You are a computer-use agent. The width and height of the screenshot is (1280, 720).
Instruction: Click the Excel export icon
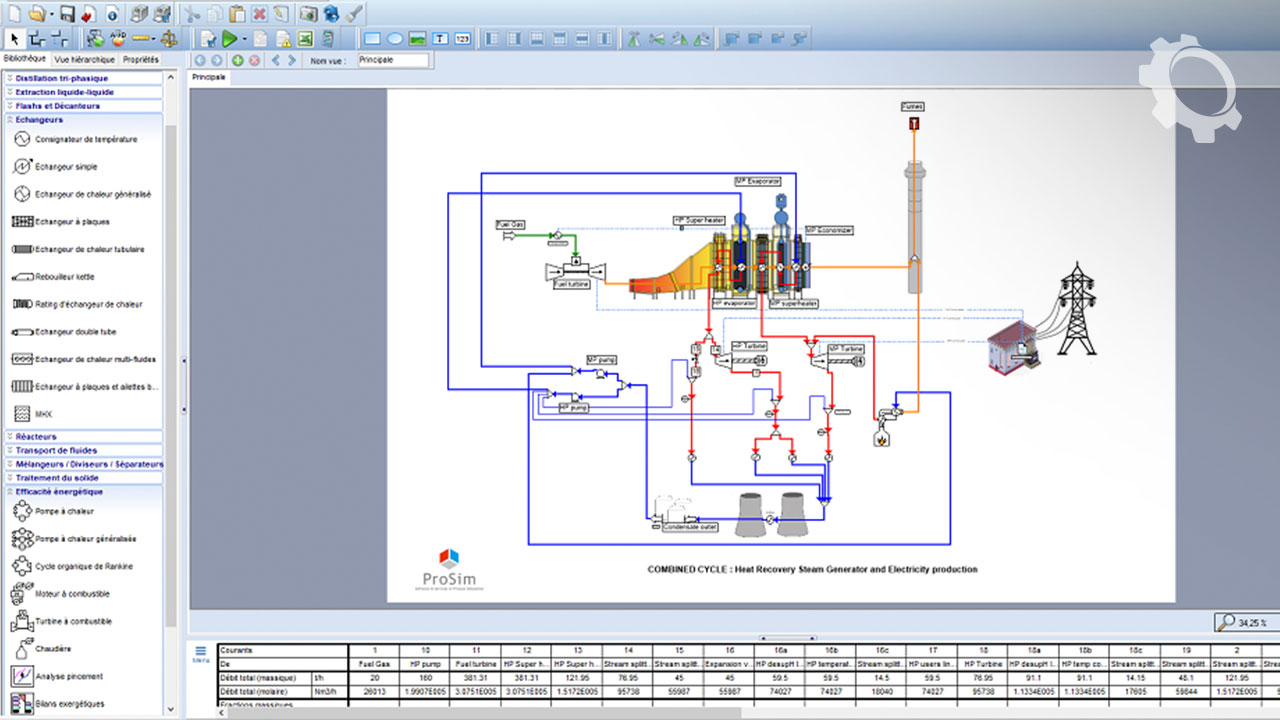304,39
